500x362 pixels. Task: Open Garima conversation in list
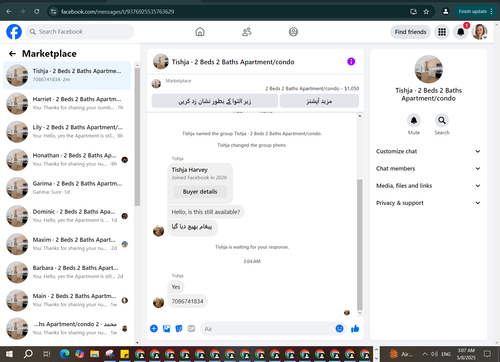click(x=67, y=188)
